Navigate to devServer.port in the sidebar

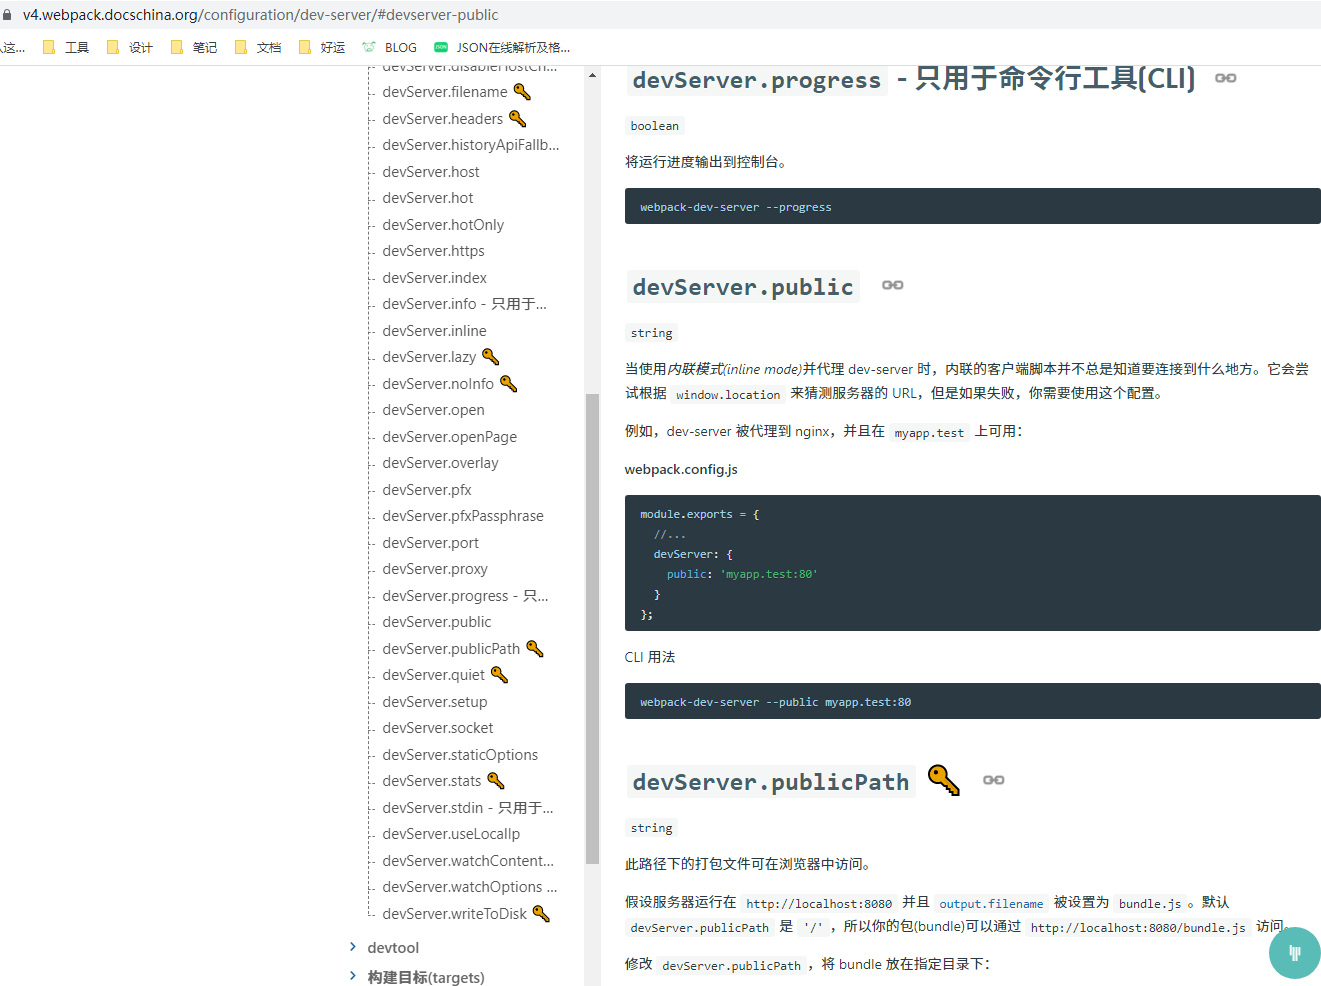pos(430,542)
